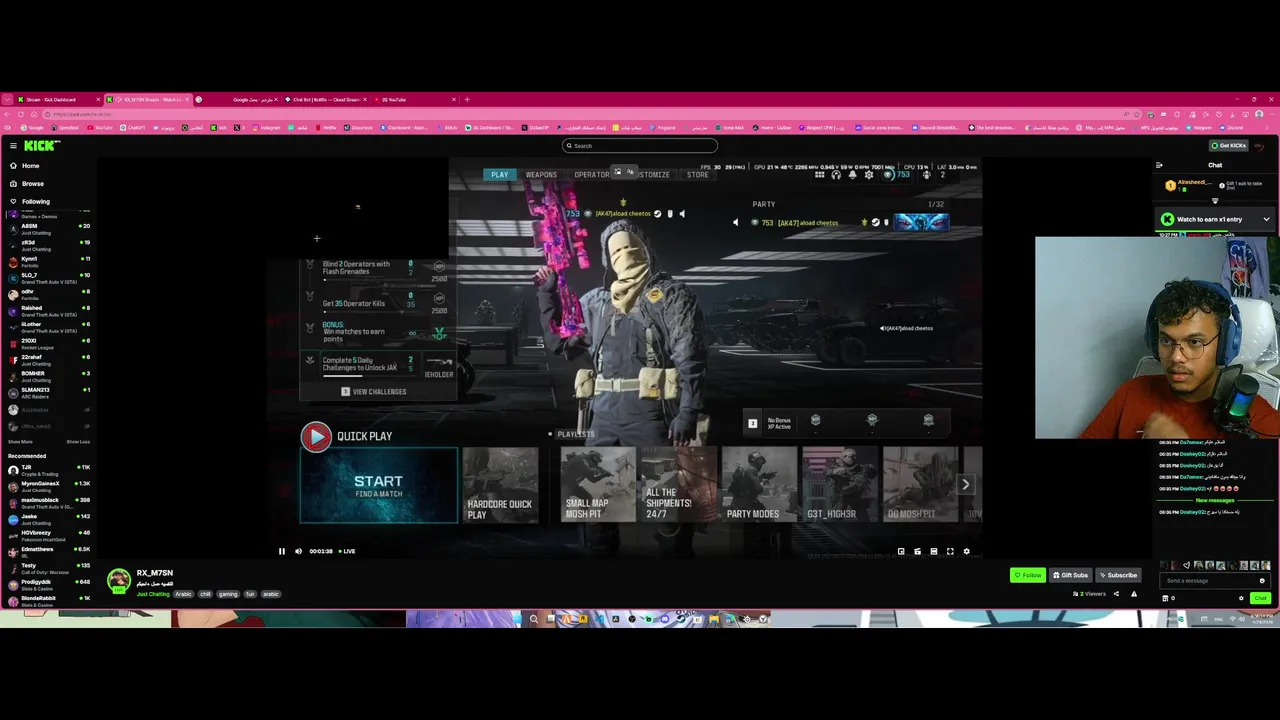Share the stream

pyautogui.click(x=1116, y=594)
